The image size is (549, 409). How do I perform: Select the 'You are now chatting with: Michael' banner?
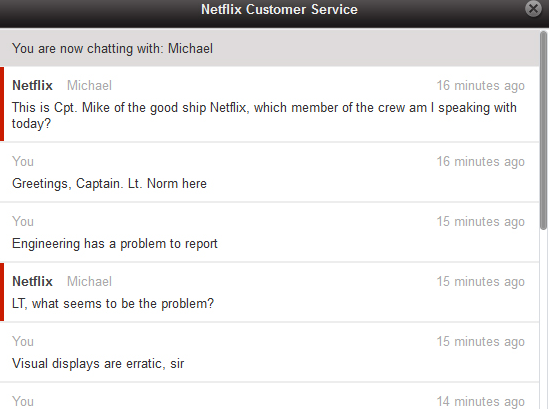pos(269,48)
